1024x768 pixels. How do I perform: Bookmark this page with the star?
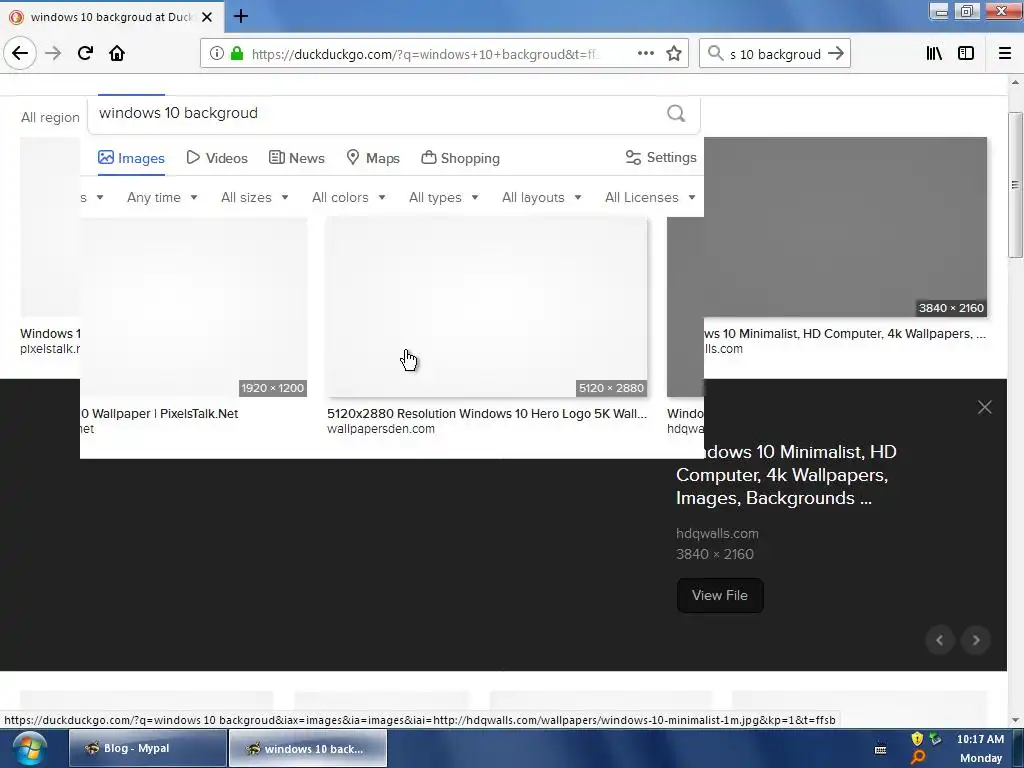pos(674,54)
